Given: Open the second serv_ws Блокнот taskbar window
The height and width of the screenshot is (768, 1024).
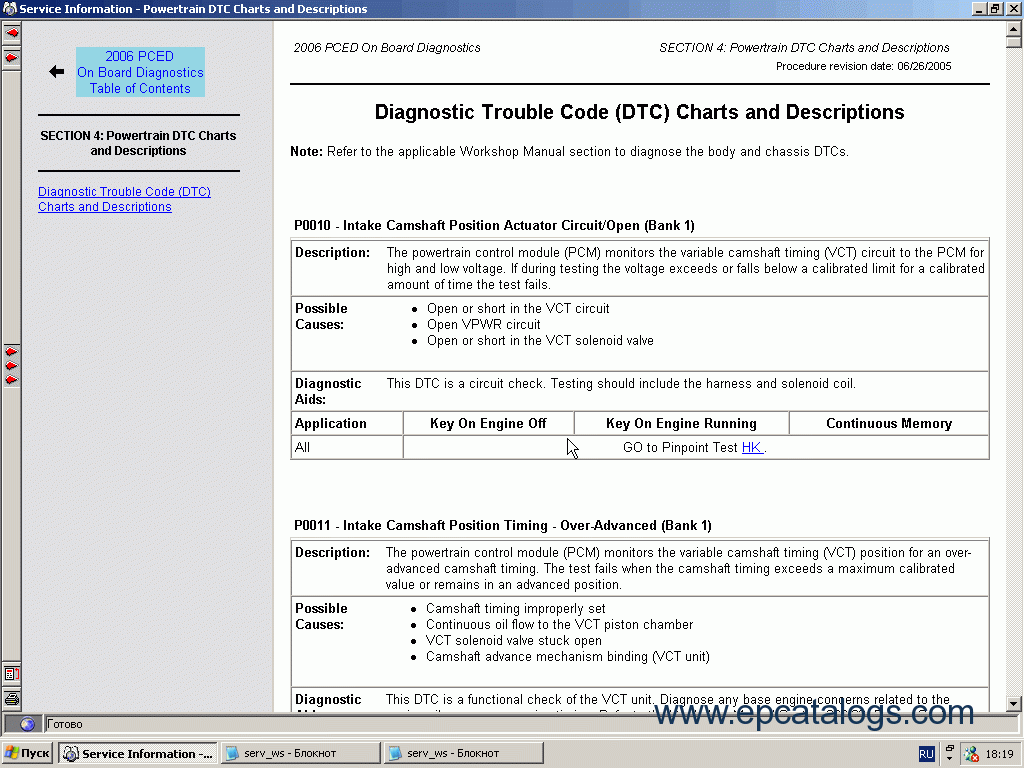Looking at the screenshot, I should click(x=463, y=753).
